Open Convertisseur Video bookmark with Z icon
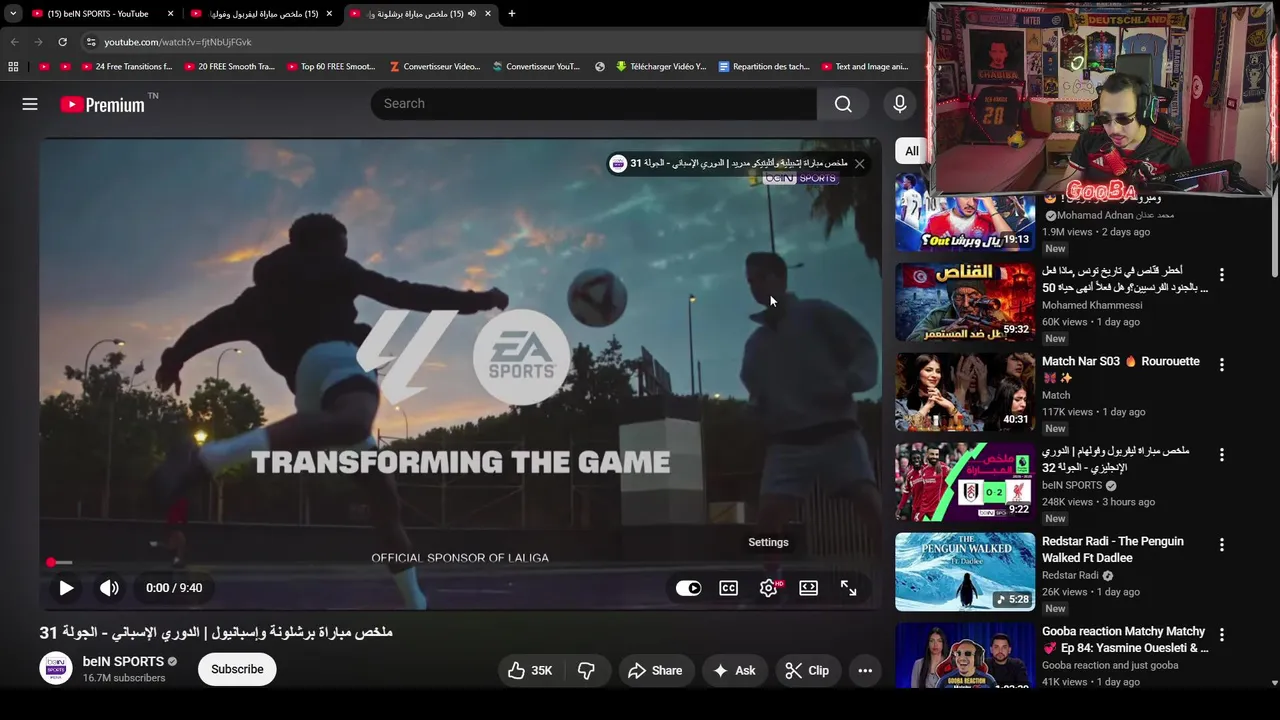Image resolution: width=1280 pixels, height=720 pixels. pos(435,67)
